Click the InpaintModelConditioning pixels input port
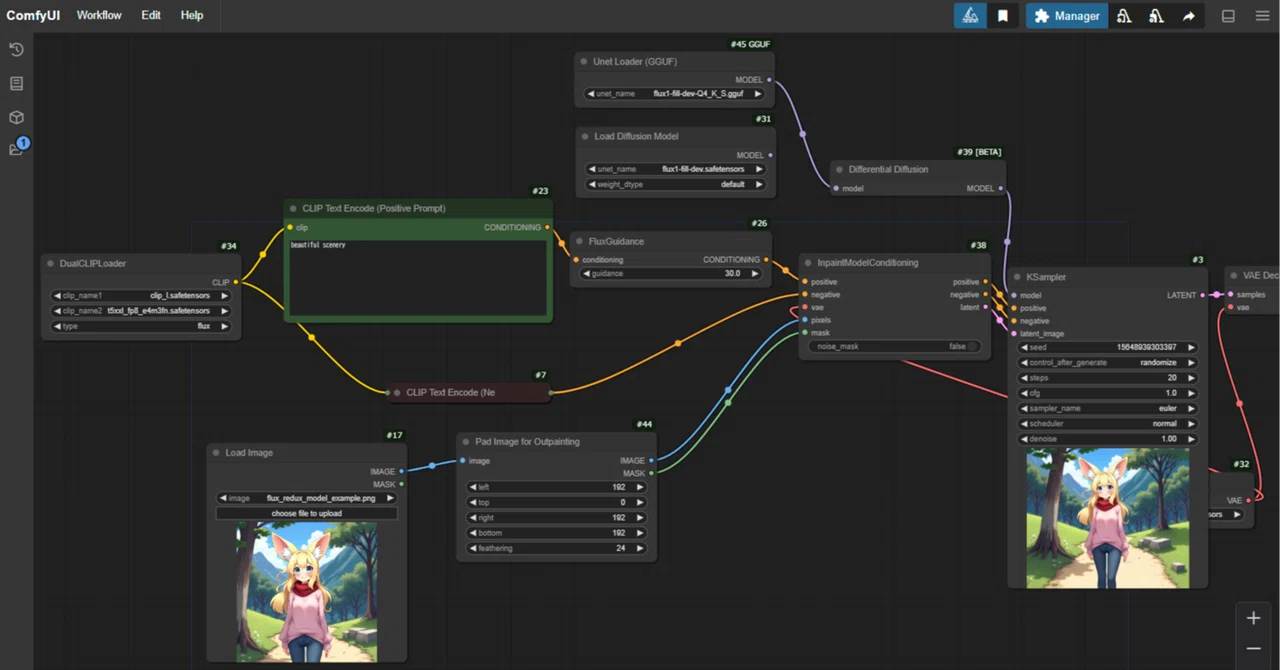 pyautogui.click(x=805, y=320)
